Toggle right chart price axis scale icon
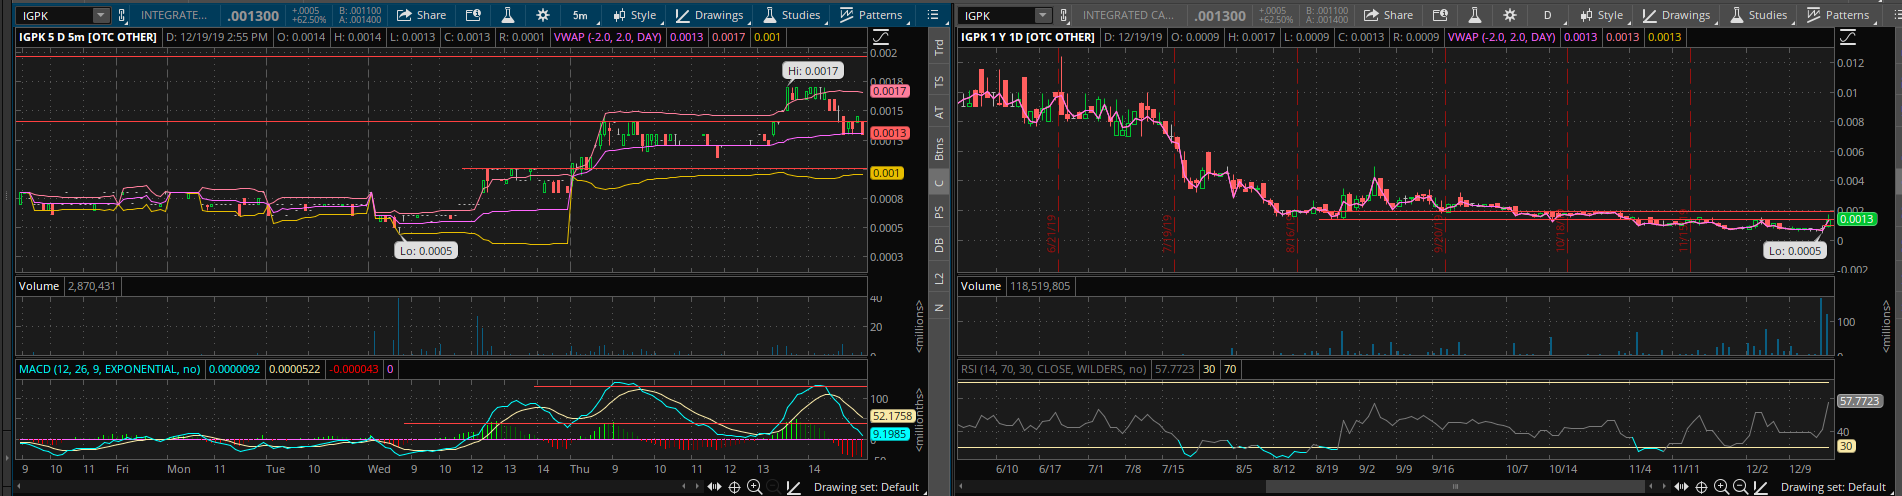This screenshot has width=1902, height=496. [1848, 37]
